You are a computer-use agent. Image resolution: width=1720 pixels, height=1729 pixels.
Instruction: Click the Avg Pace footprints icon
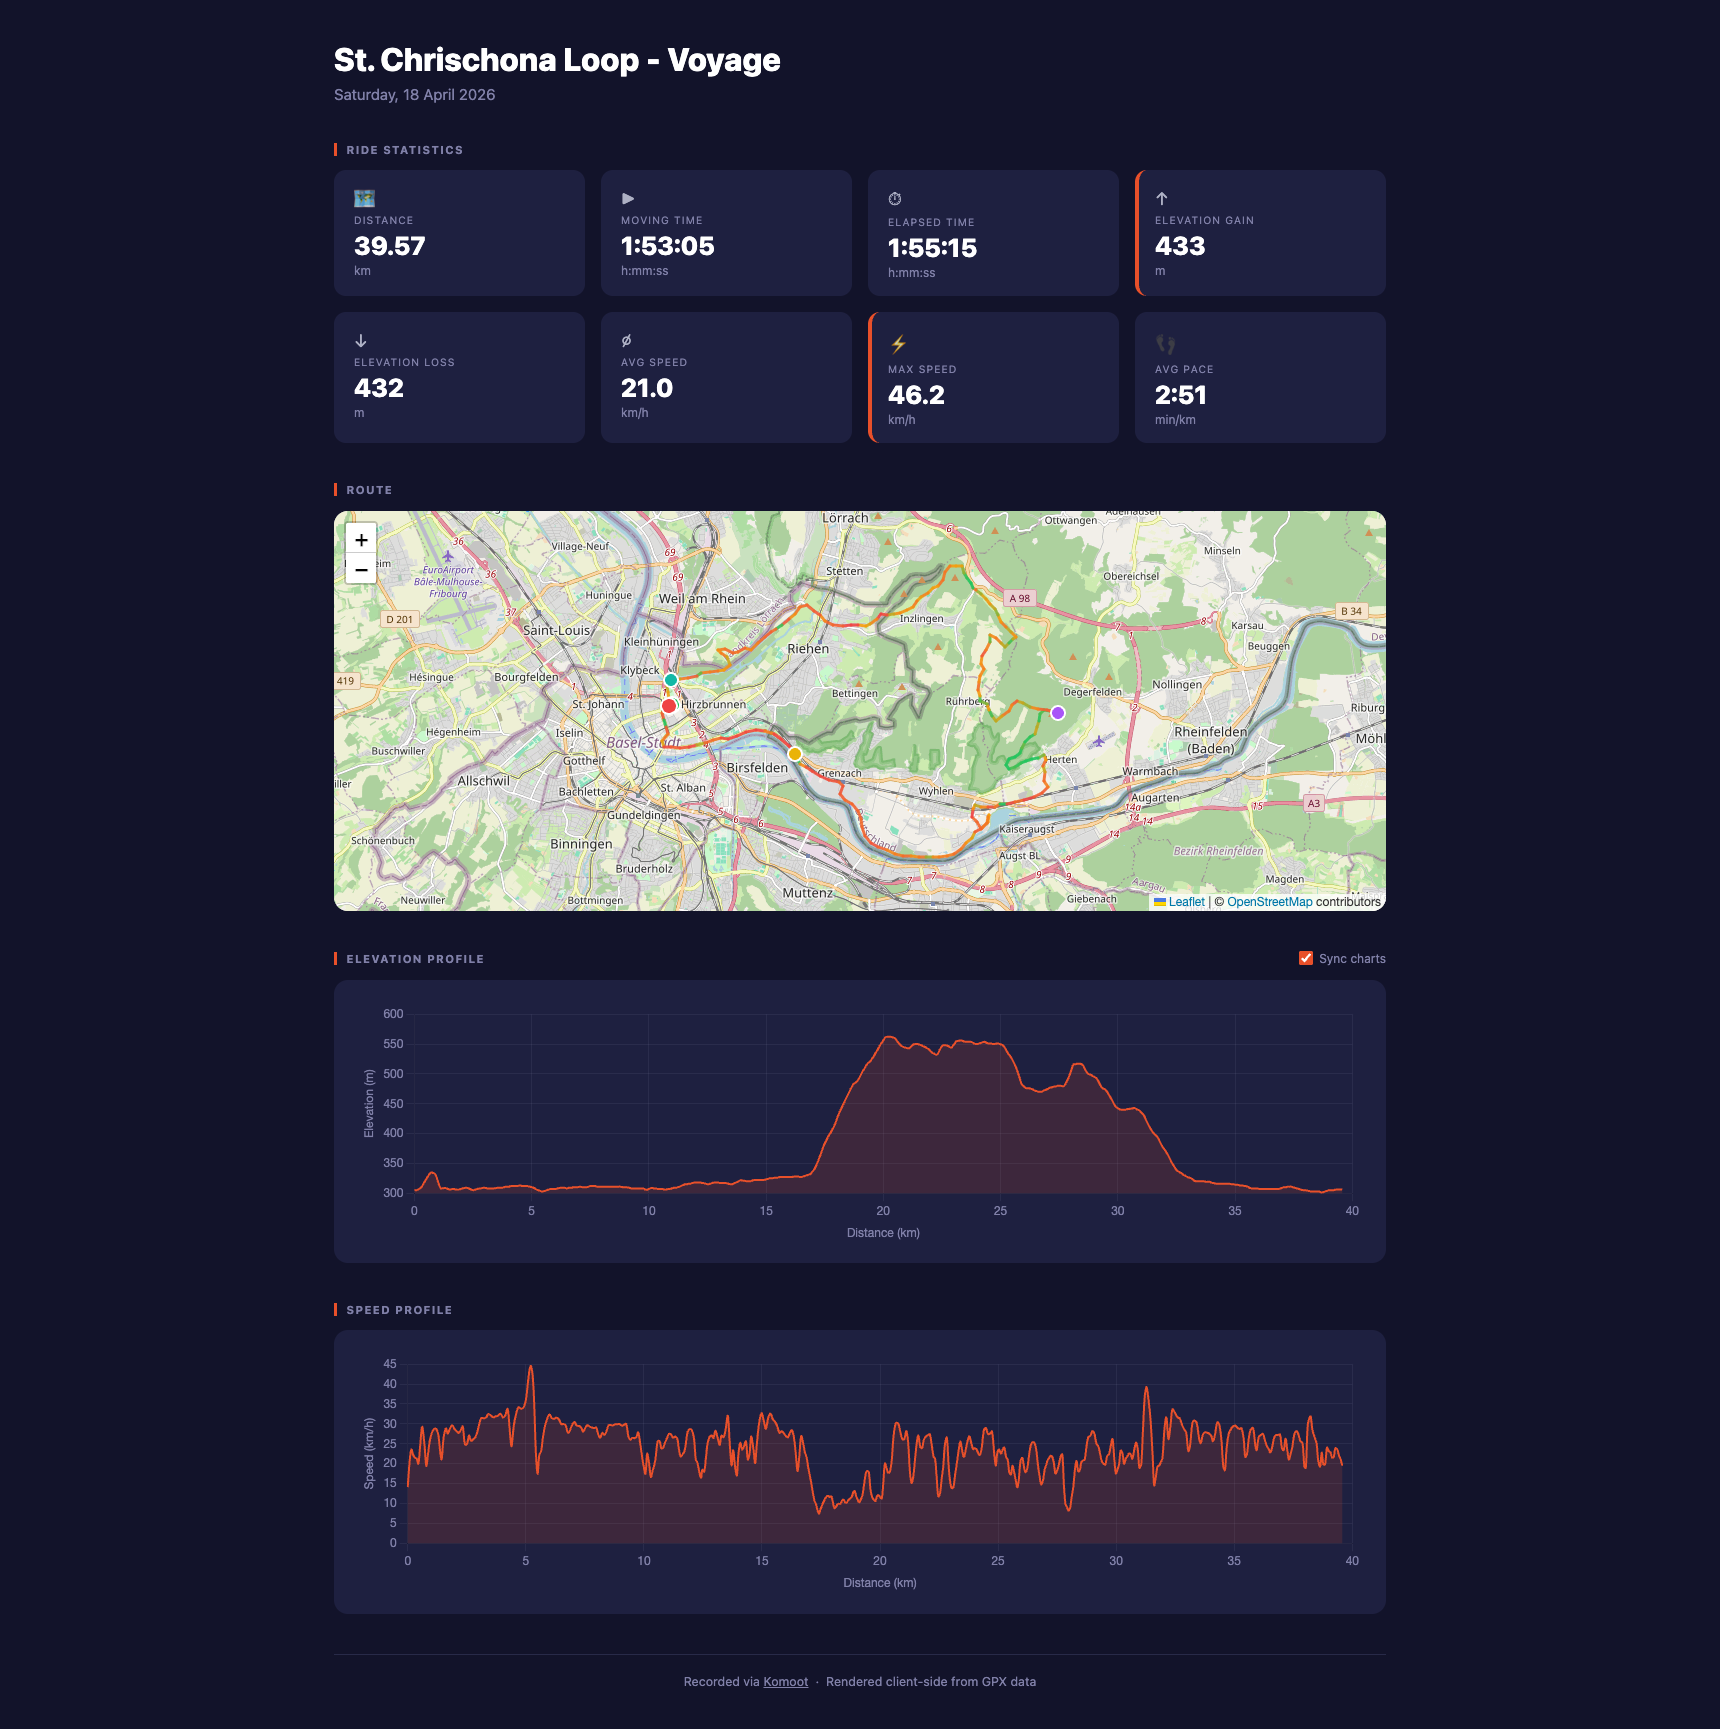click(1165, 344)
